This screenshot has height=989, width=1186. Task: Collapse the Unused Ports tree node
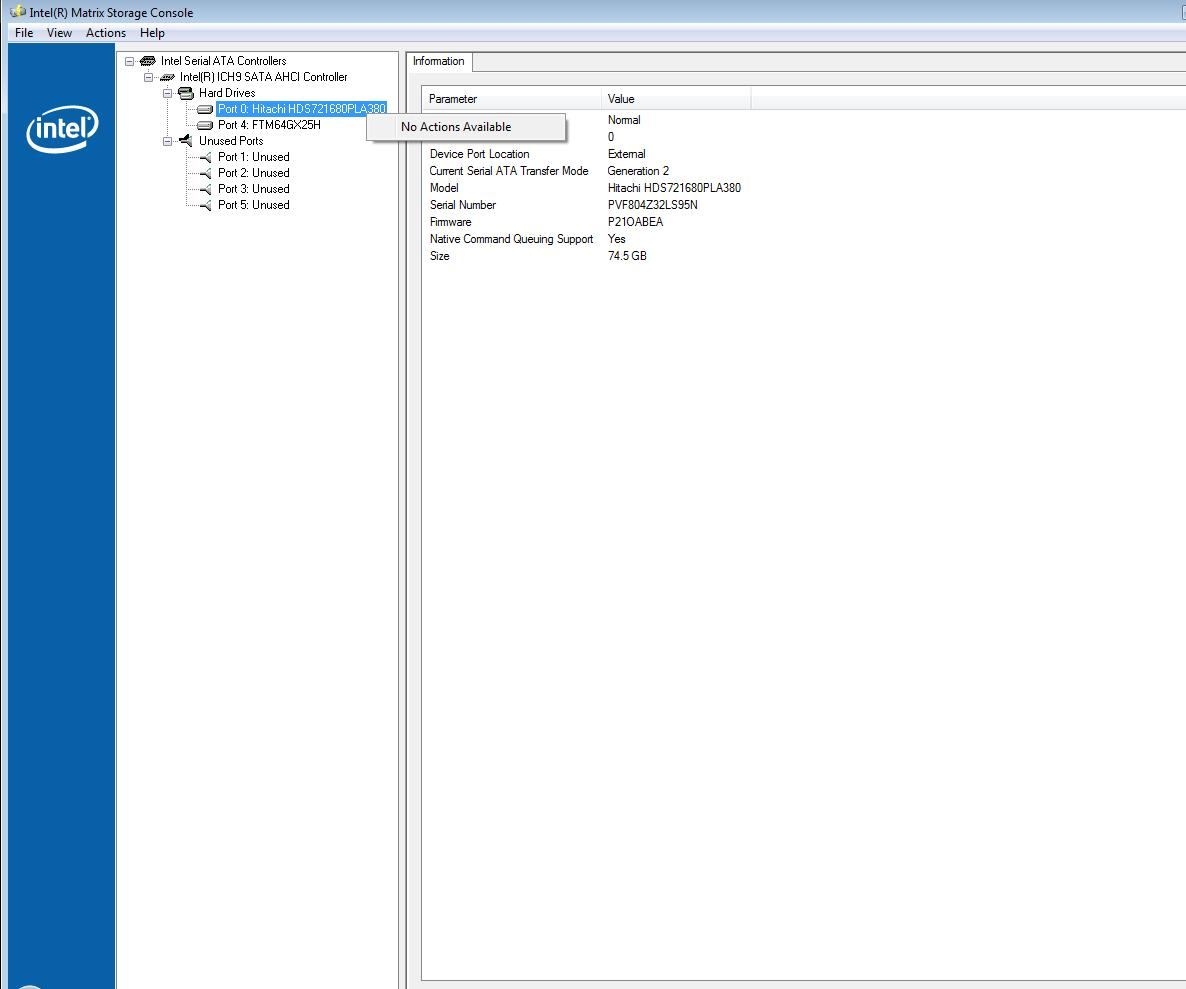167,141
